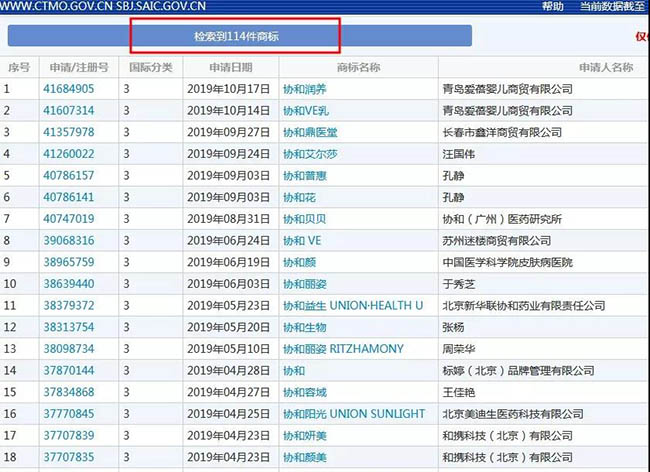The height and width of the screenshot is (472, 650).
Task: View trademark 协和益生 UNION·HEALTH U
Action: coord(353,305)
